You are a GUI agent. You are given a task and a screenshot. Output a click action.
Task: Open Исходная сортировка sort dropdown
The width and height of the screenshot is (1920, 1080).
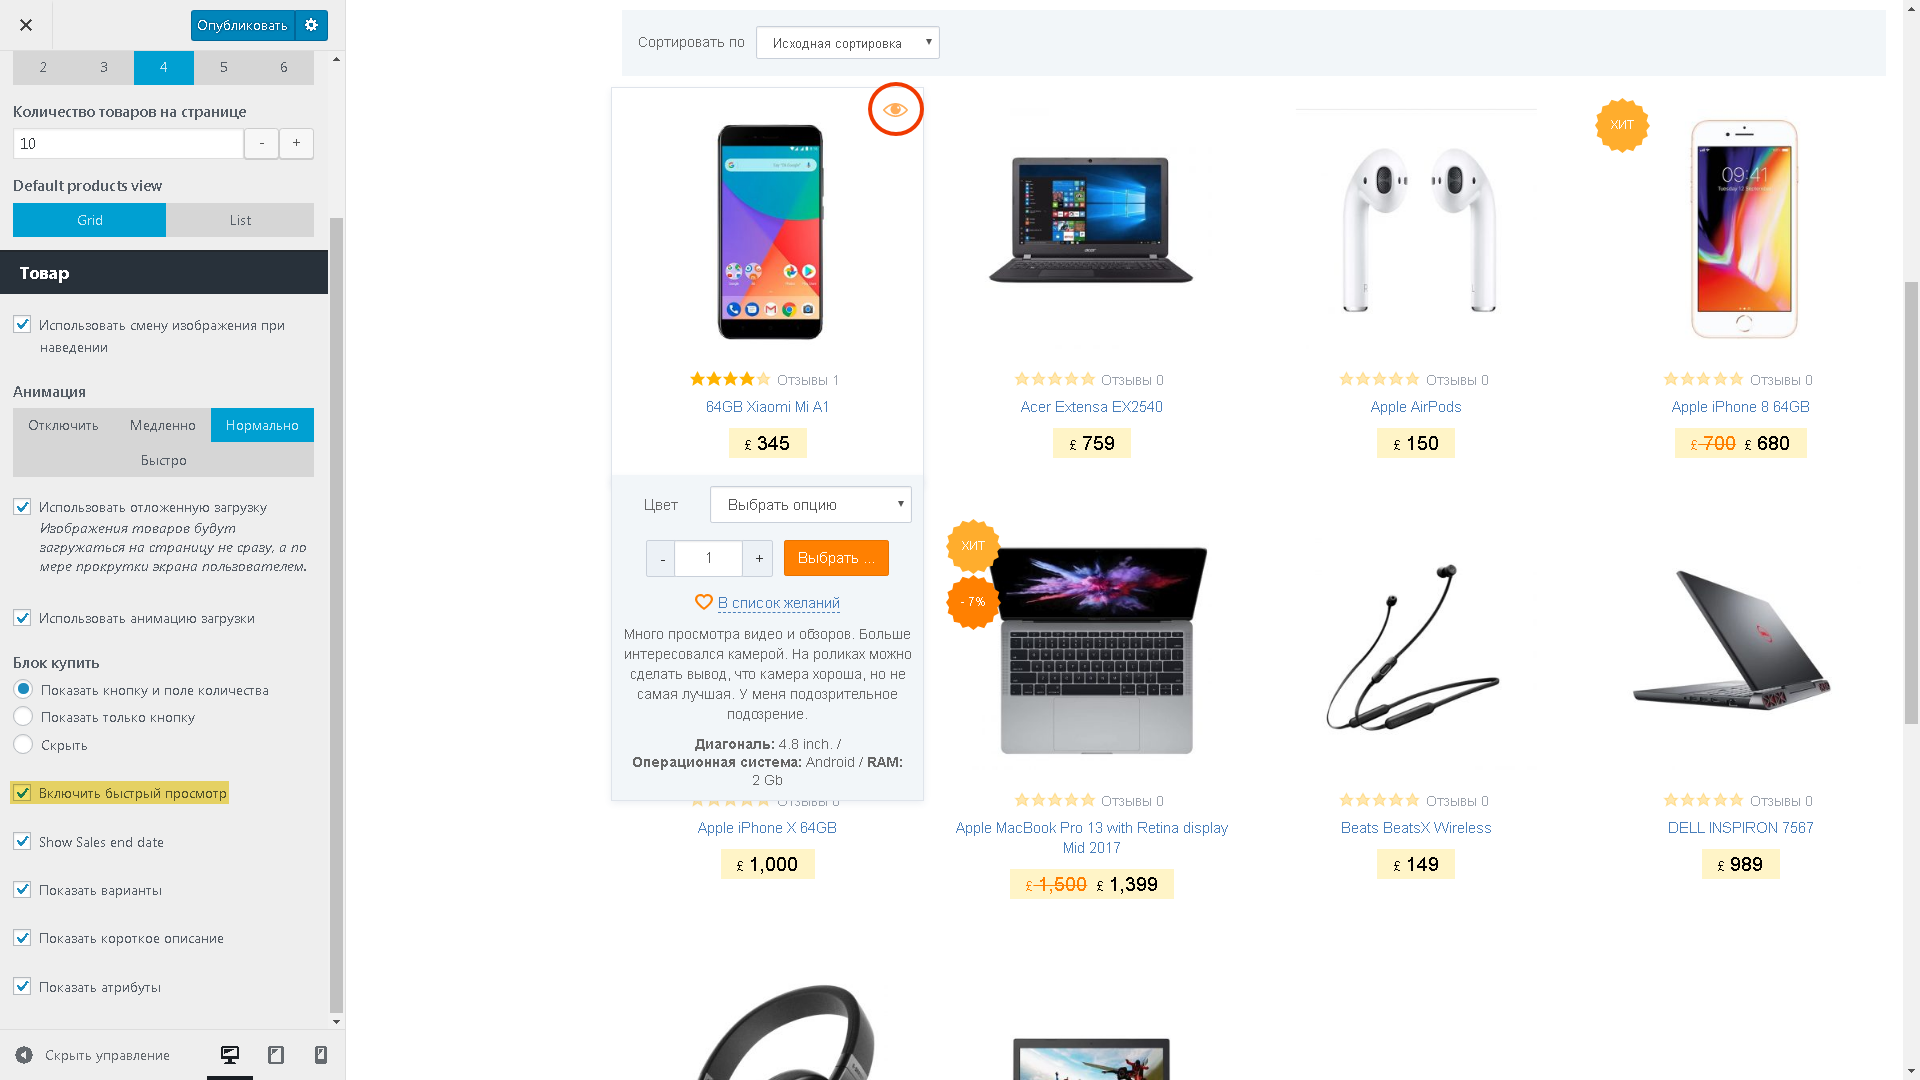point(848,43)
